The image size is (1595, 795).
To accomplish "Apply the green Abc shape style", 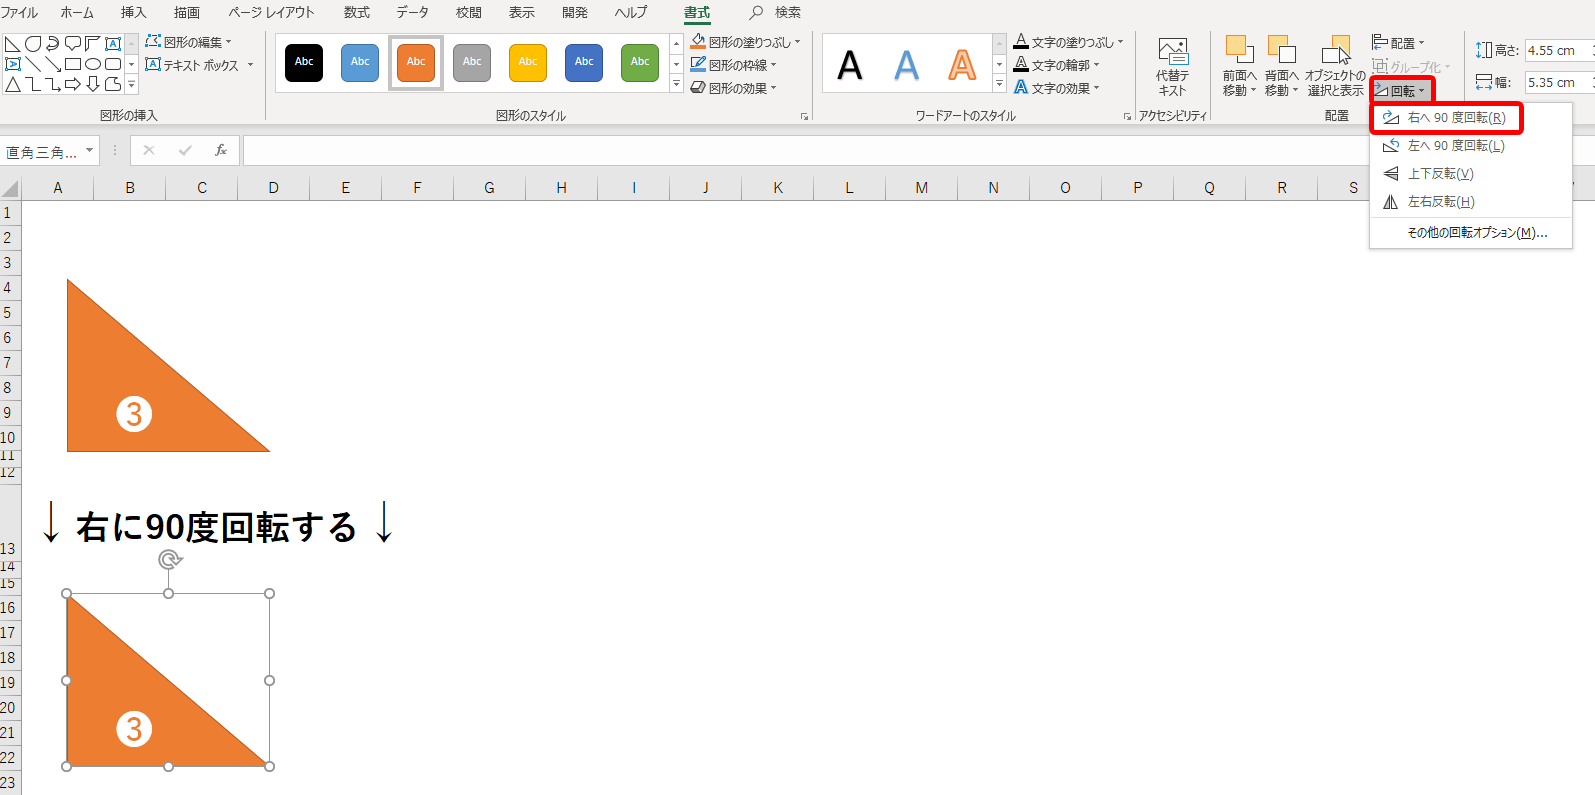I will [640, 62].
